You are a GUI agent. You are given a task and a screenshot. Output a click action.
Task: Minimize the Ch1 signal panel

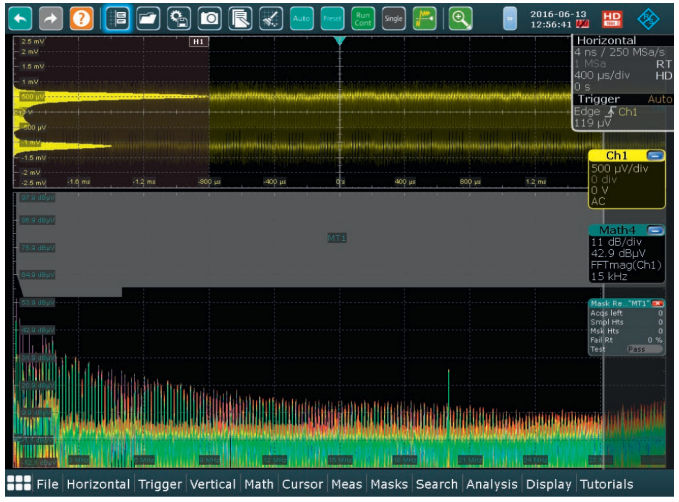pos(655,156)
